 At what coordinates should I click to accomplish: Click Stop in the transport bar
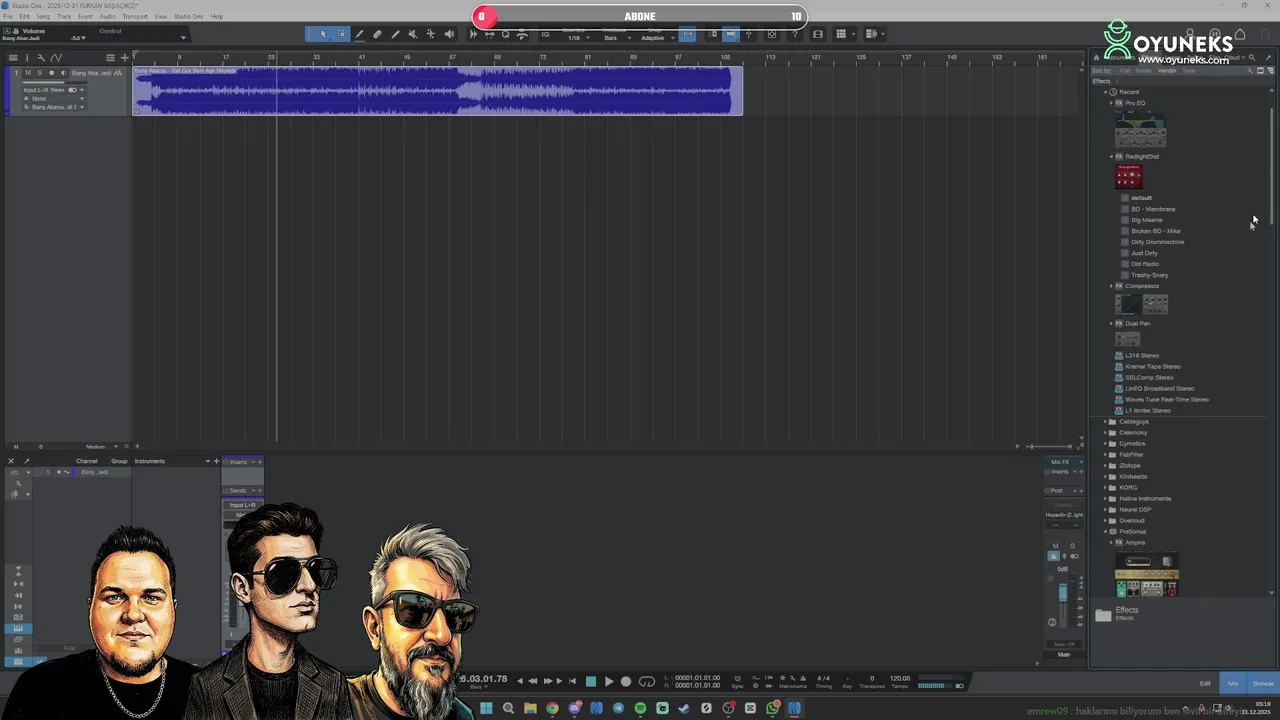pos(590,681)
